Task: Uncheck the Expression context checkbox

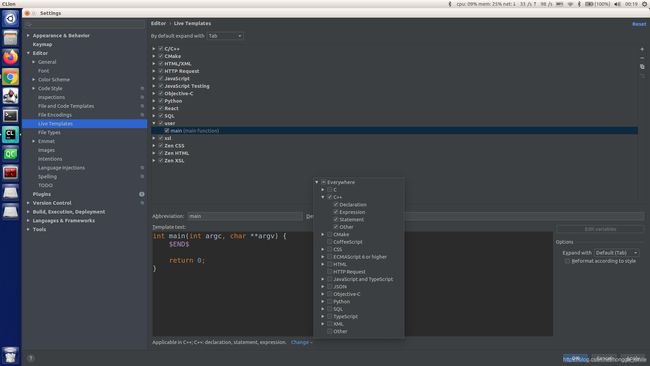Action: pos(336,212)
